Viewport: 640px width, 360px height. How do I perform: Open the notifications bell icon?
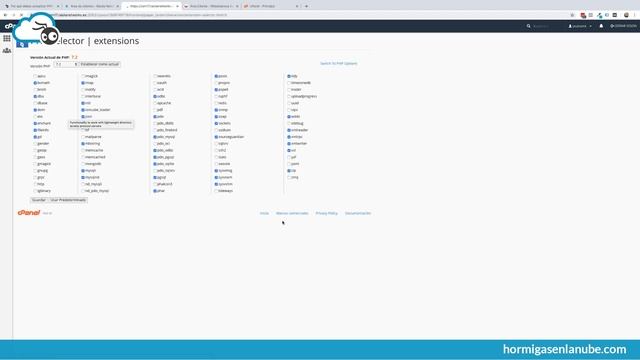601,26
